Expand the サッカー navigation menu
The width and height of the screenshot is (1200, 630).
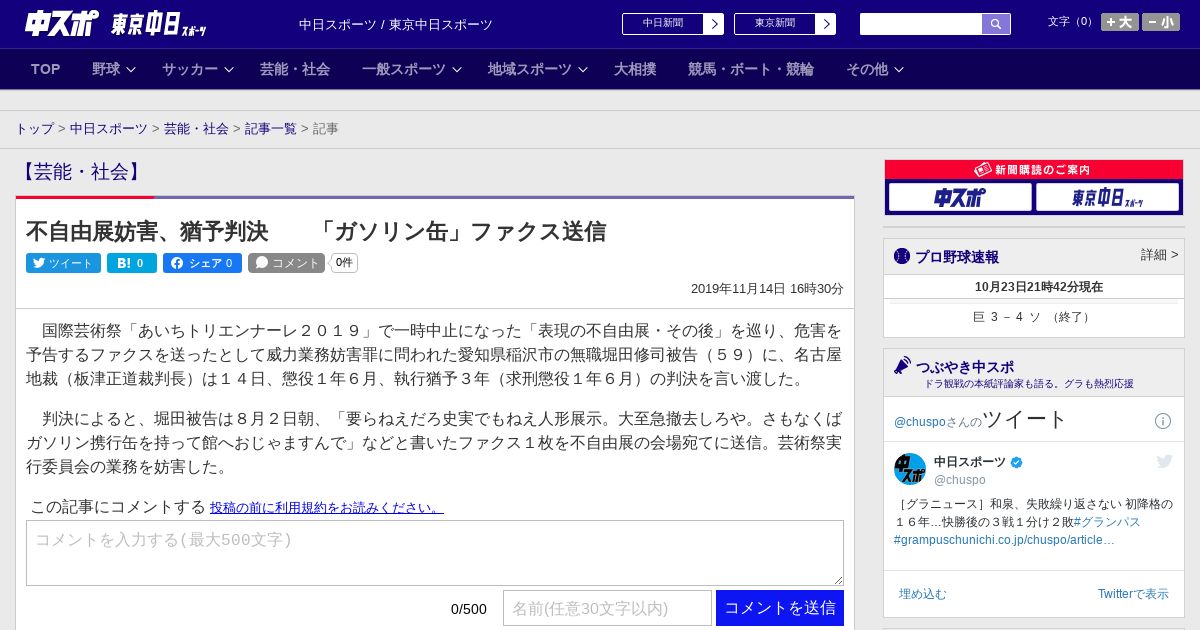[197, 69]
